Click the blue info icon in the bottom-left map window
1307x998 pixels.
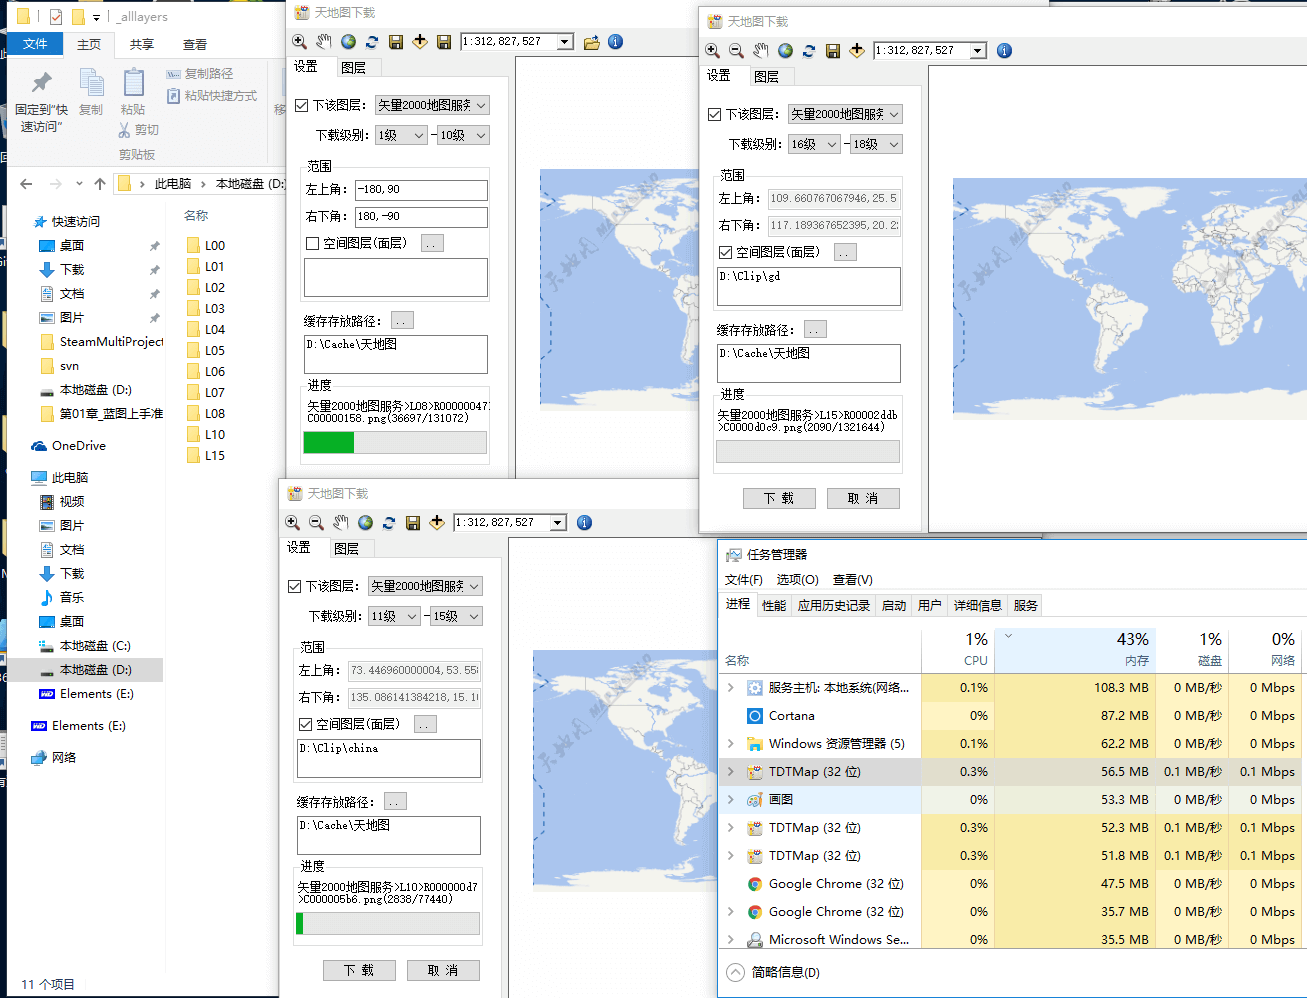pyautogui.click(x=585, y=523)
